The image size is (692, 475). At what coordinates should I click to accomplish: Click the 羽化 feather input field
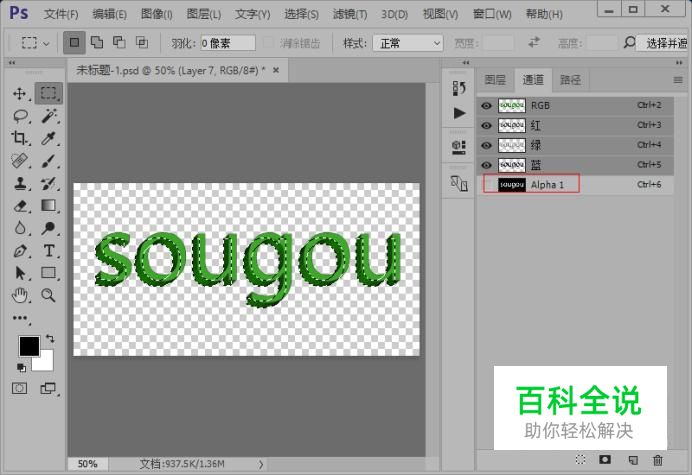pyautogui.click(x=228, y=43)
